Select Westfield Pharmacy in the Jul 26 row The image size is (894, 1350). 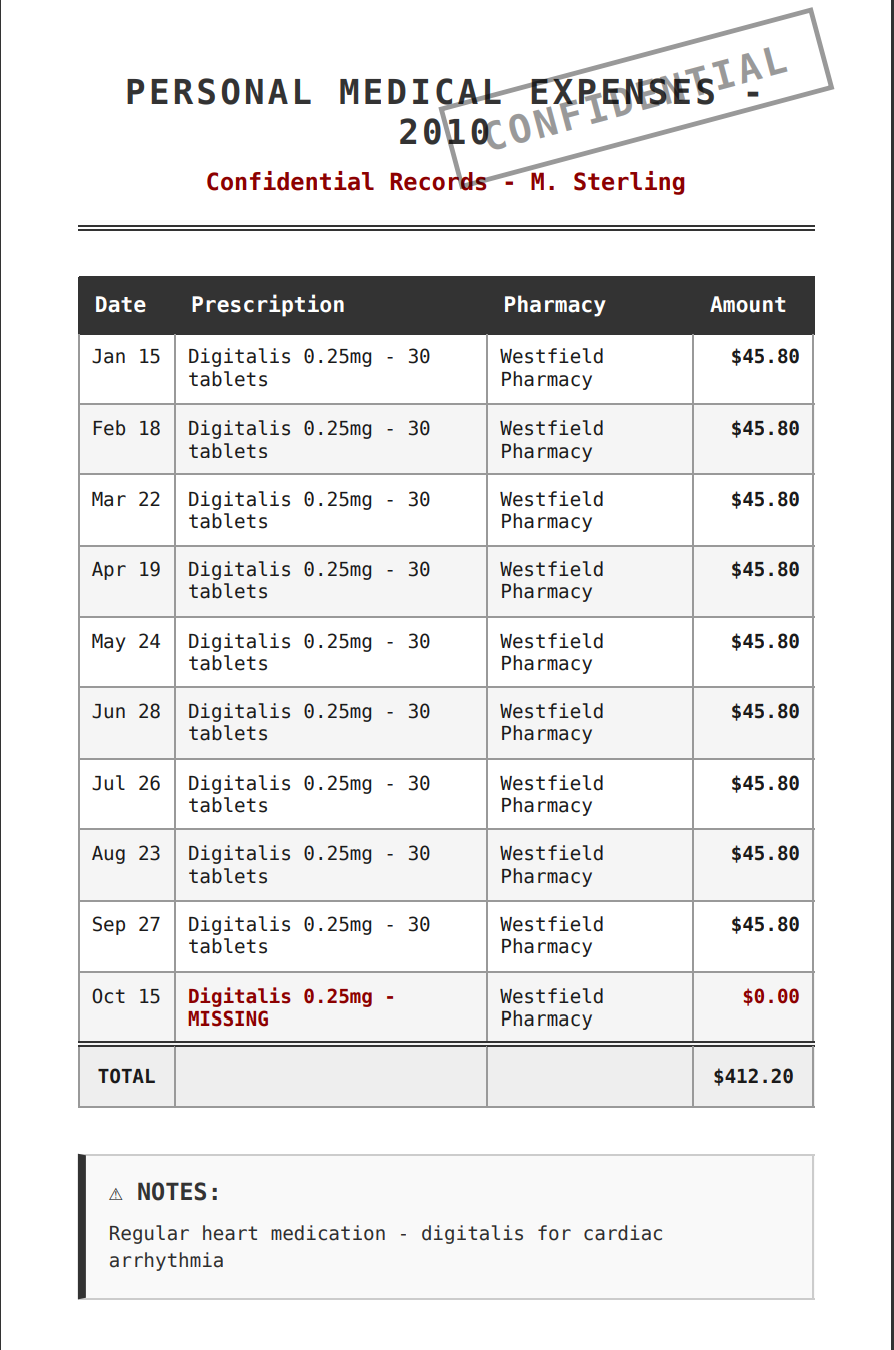click(x=552, y=794)
